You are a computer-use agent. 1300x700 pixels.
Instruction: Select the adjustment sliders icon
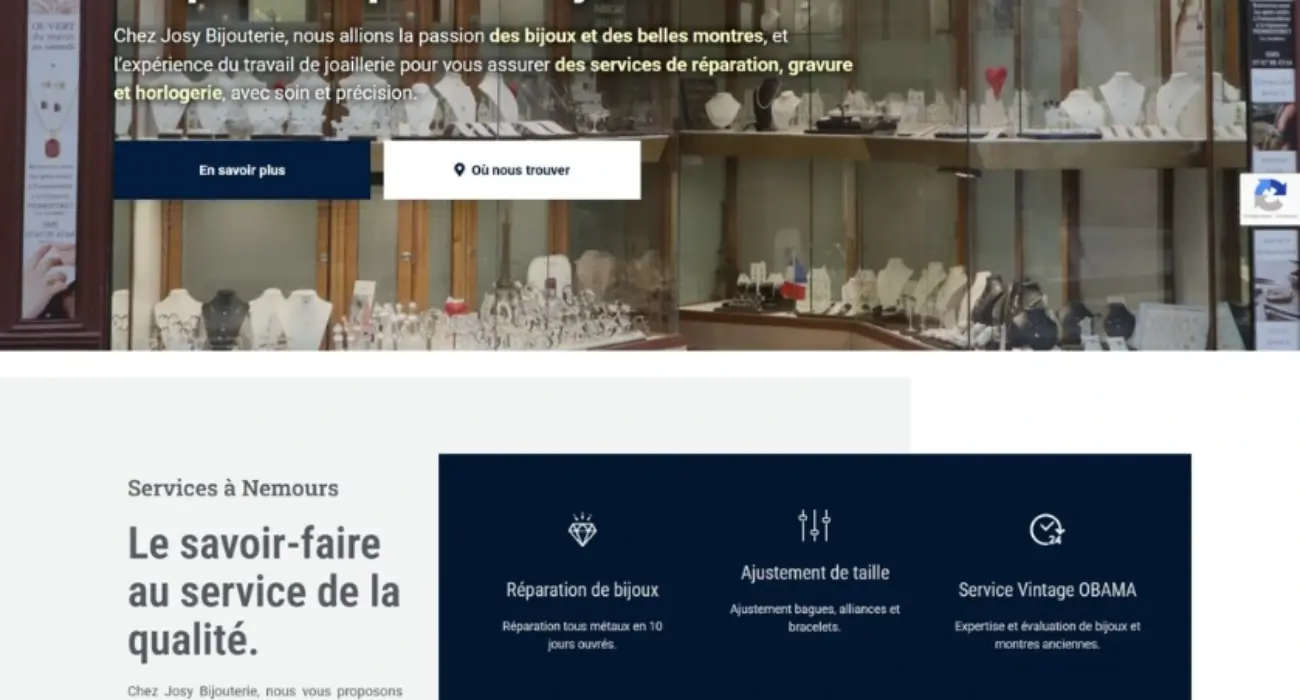[x=814, y=525]
